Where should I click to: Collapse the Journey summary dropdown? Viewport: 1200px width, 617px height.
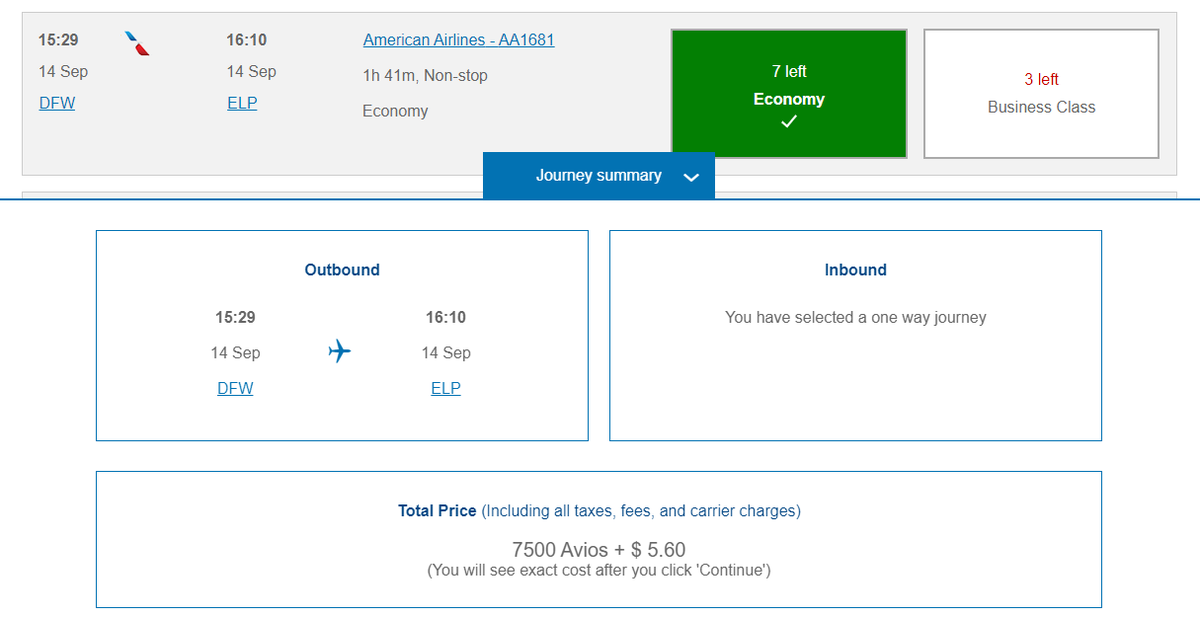[598, 175]
